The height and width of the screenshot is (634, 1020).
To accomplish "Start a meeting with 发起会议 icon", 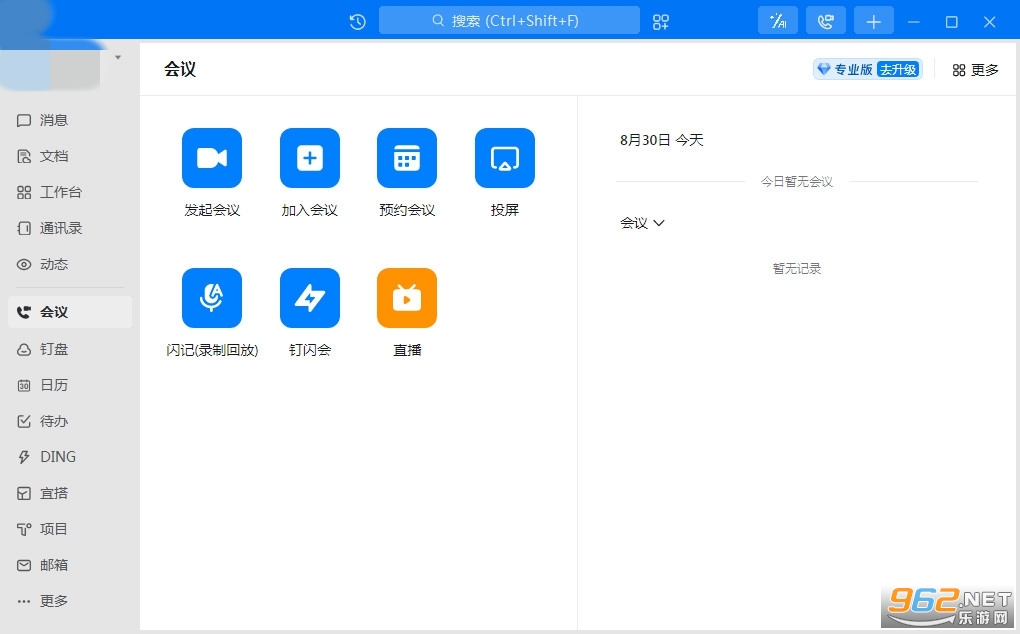I will 211,158.
